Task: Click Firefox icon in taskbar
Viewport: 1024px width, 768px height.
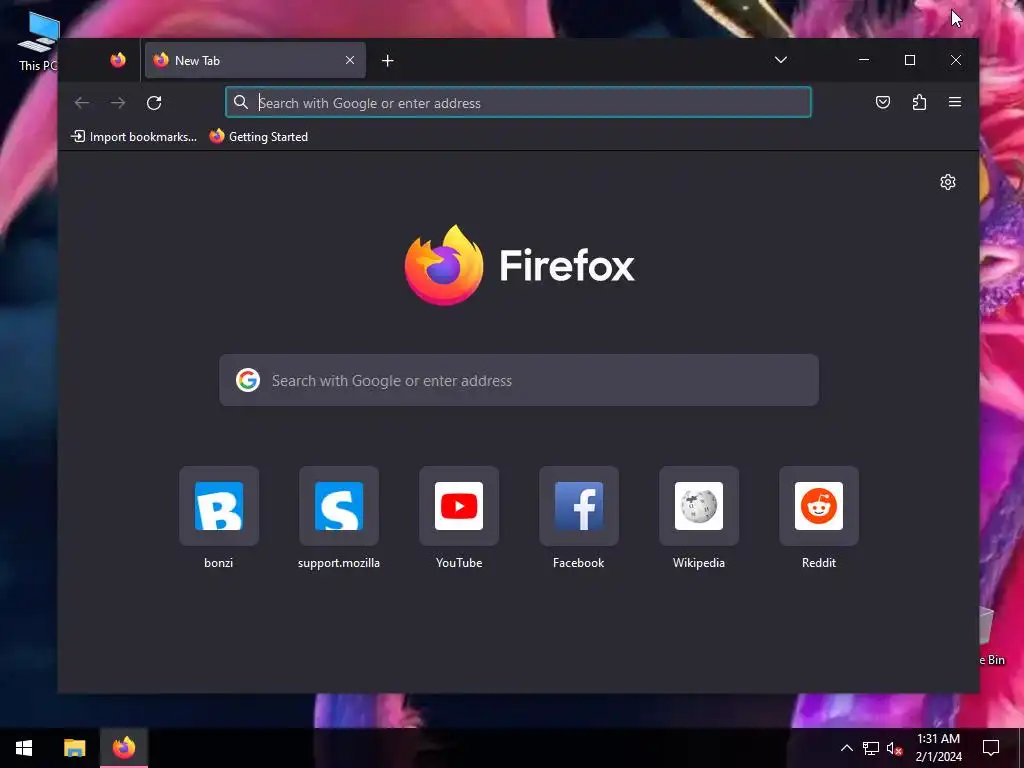Action: click(x=124, y=748)
